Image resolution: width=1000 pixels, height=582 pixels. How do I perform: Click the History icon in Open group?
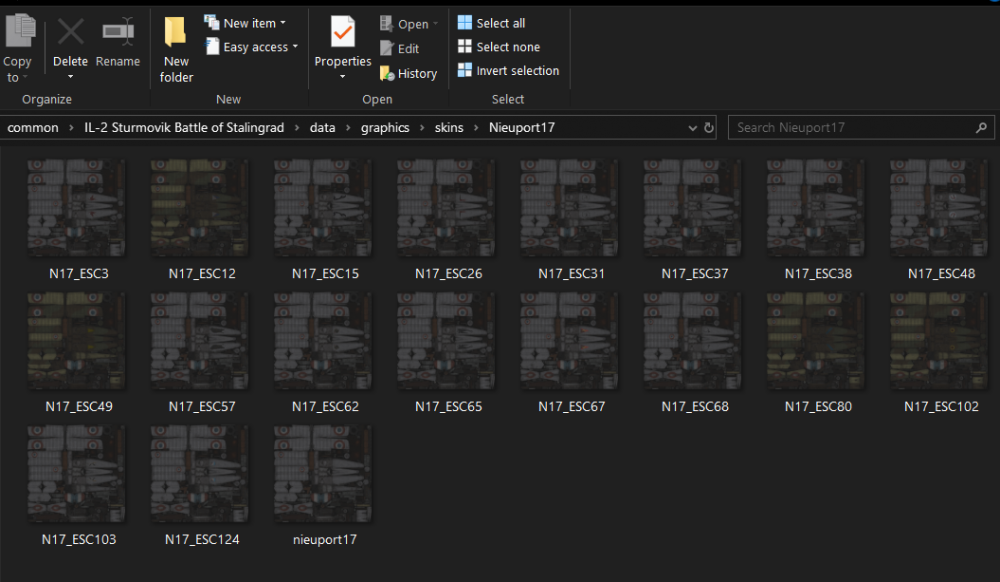click(x=408, y=73)
